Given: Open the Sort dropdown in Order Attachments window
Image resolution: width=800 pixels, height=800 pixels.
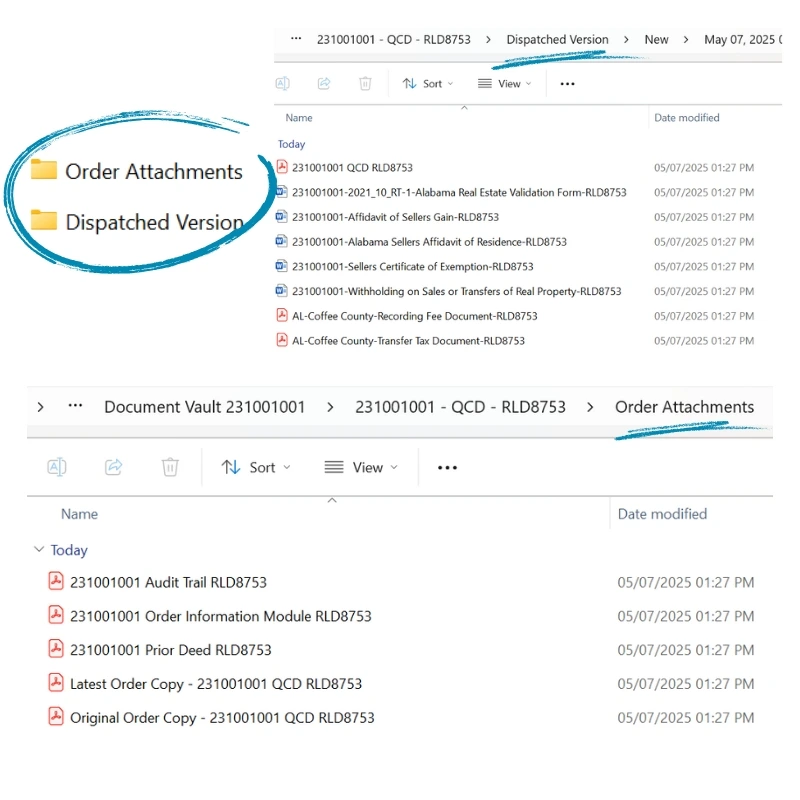Looking at the screenshot, I should pos(256,467).
